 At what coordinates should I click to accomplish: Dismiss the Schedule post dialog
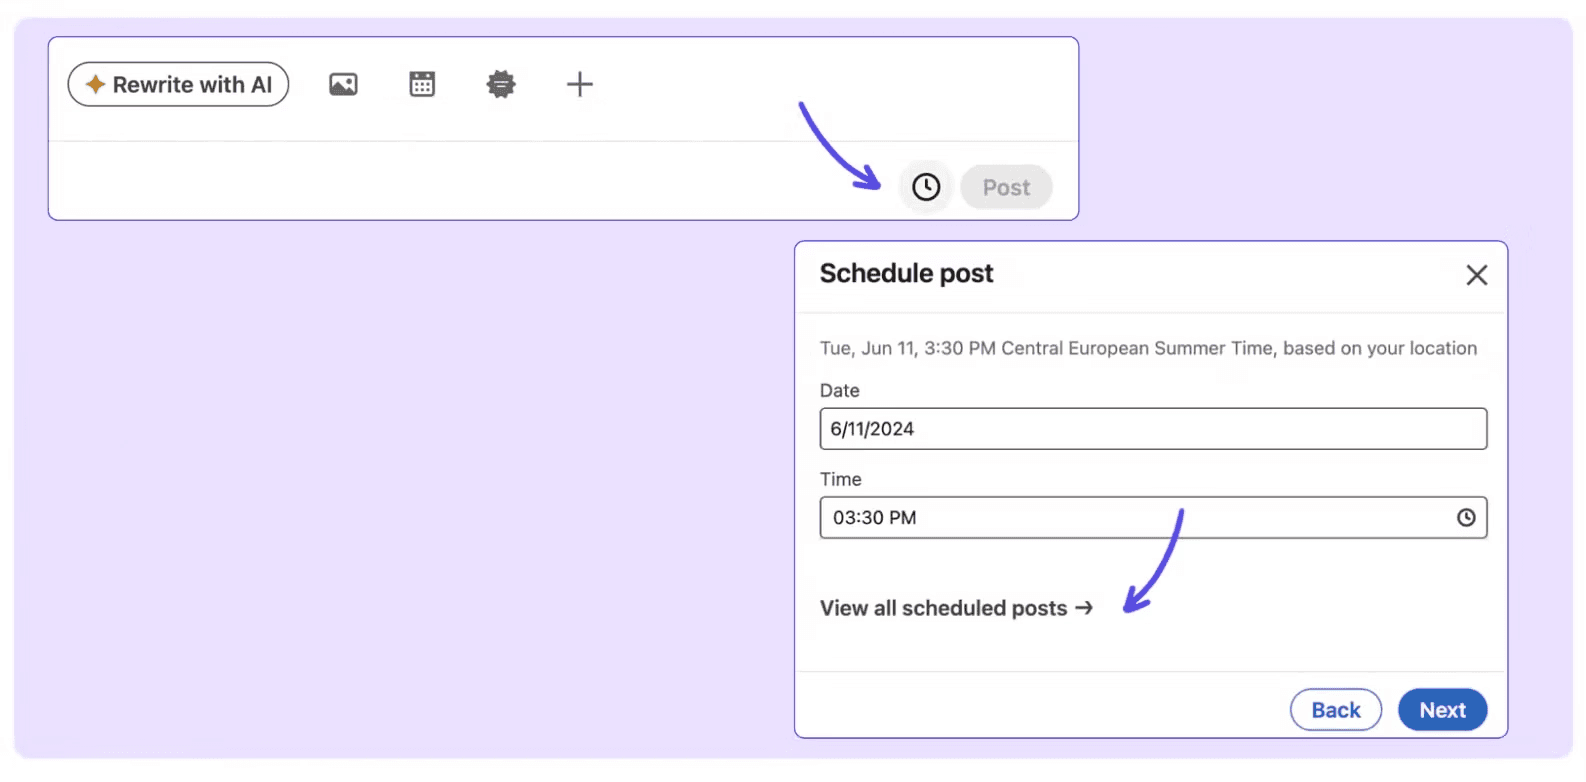(x=1477, y=274)
